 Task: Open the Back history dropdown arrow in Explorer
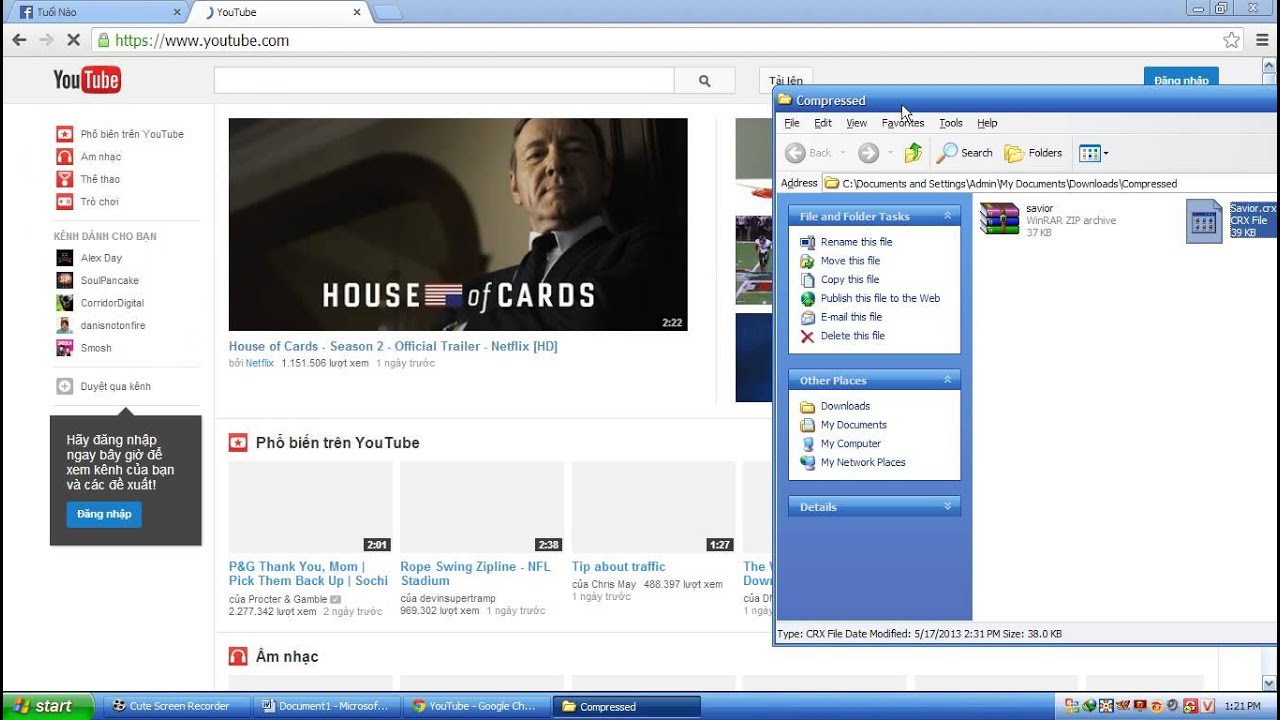pyautogui.click(x=843, y=153)
